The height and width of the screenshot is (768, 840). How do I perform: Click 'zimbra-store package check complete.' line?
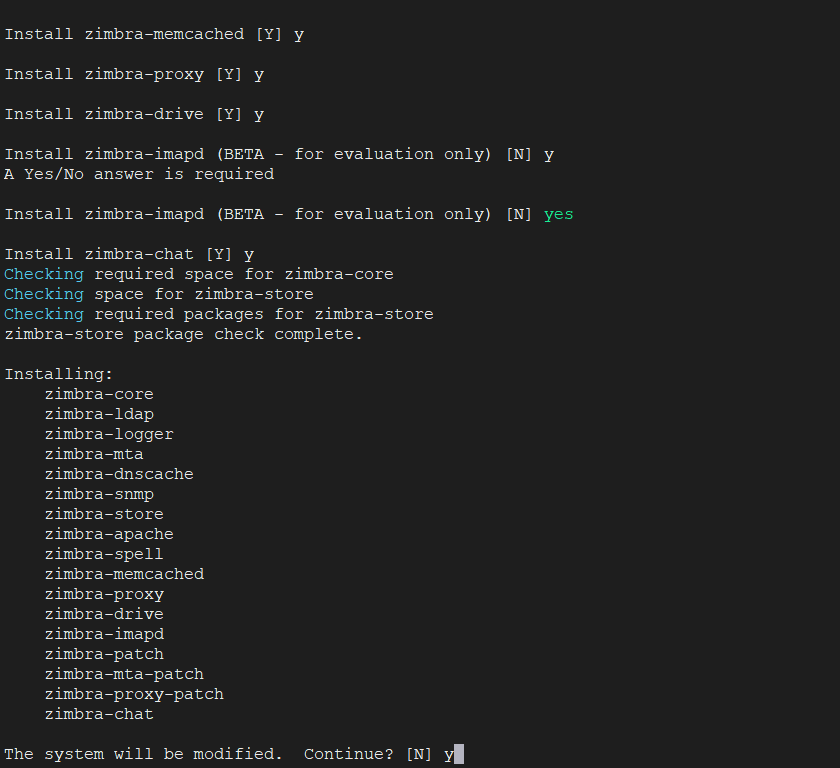click(184, 334)
